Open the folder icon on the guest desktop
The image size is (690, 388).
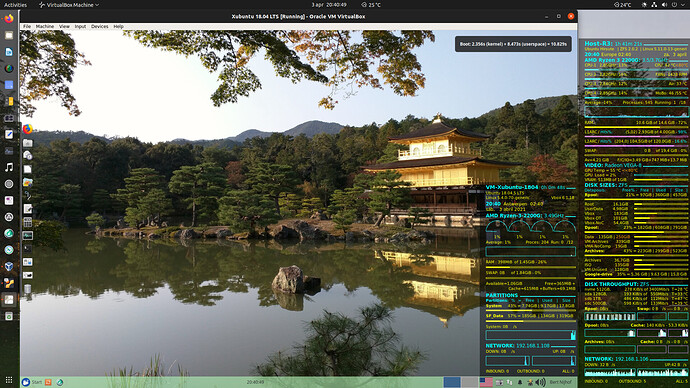[27, 143]
